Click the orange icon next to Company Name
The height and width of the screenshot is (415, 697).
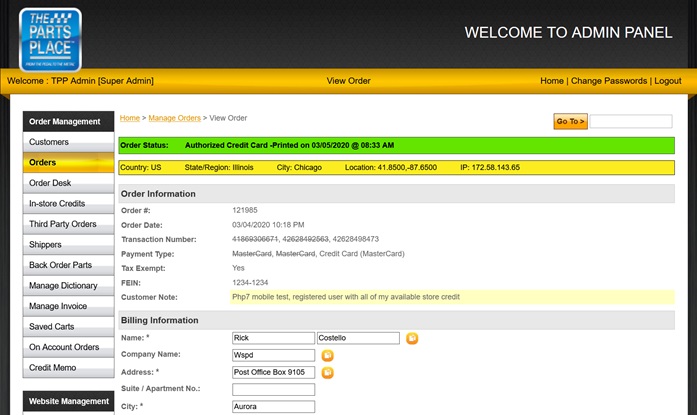point(327,355)
